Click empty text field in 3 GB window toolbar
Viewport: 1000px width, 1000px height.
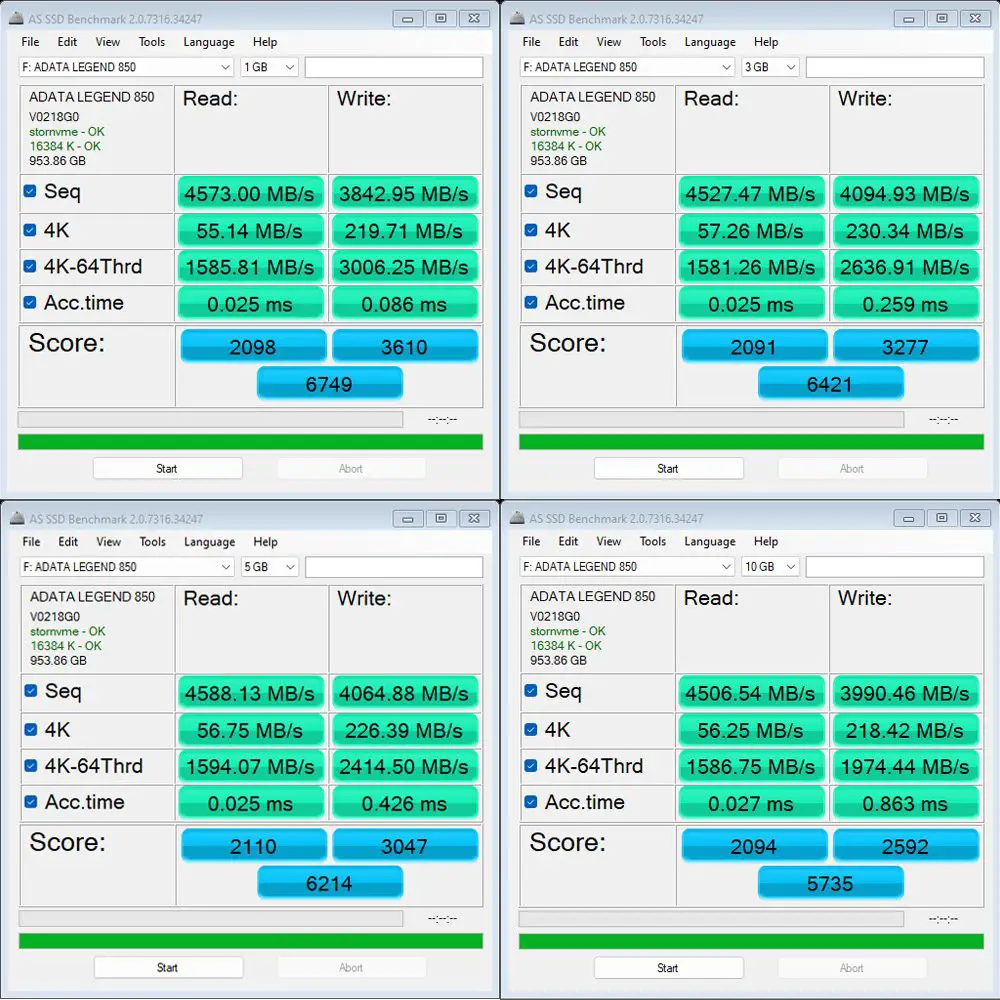pyautogui.click(x=895, y=67)
